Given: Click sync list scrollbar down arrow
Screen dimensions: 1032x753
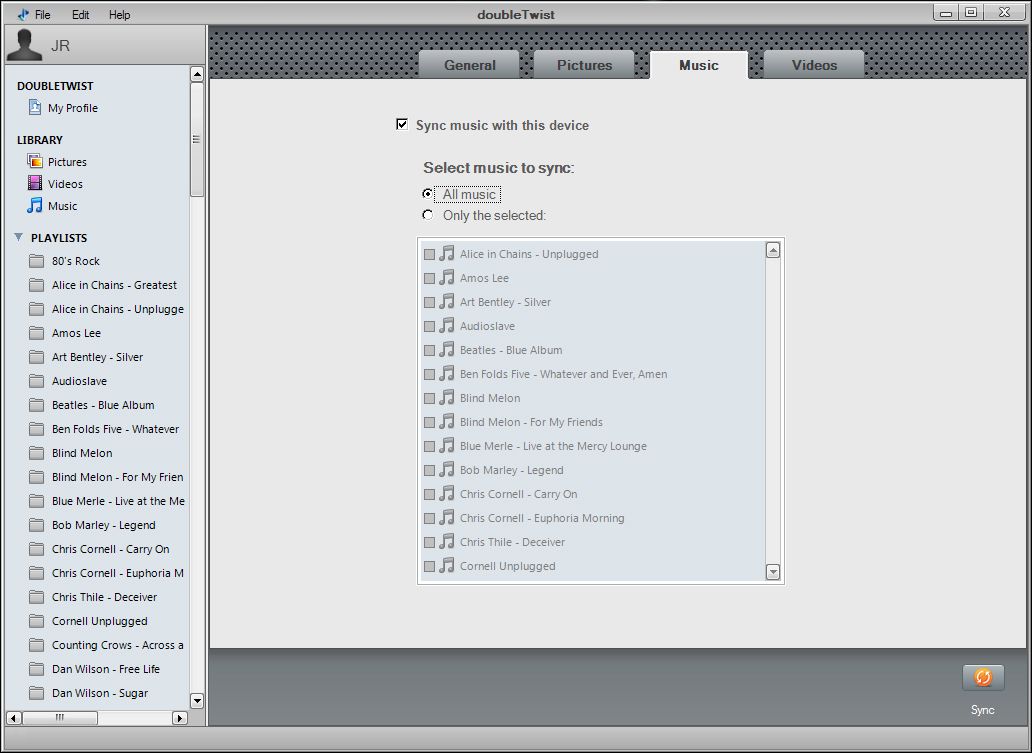Looking at the screenshot, I should pyautogui.click(x=773, y=572).
